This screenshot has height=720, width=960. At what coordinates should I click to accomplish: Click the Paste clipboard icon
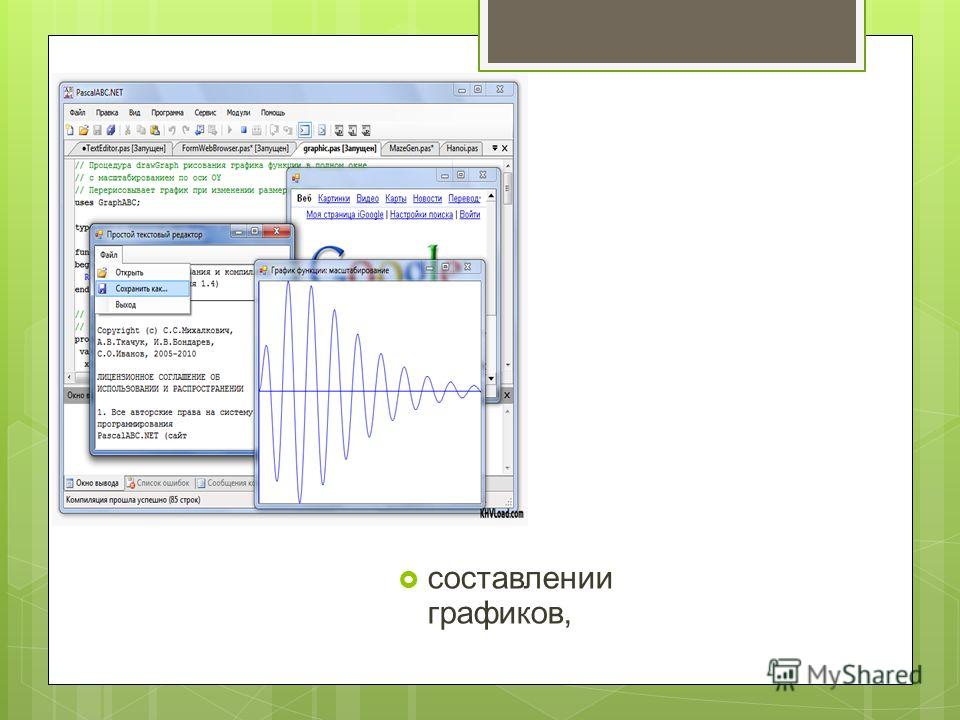click(x=155, y=130)
